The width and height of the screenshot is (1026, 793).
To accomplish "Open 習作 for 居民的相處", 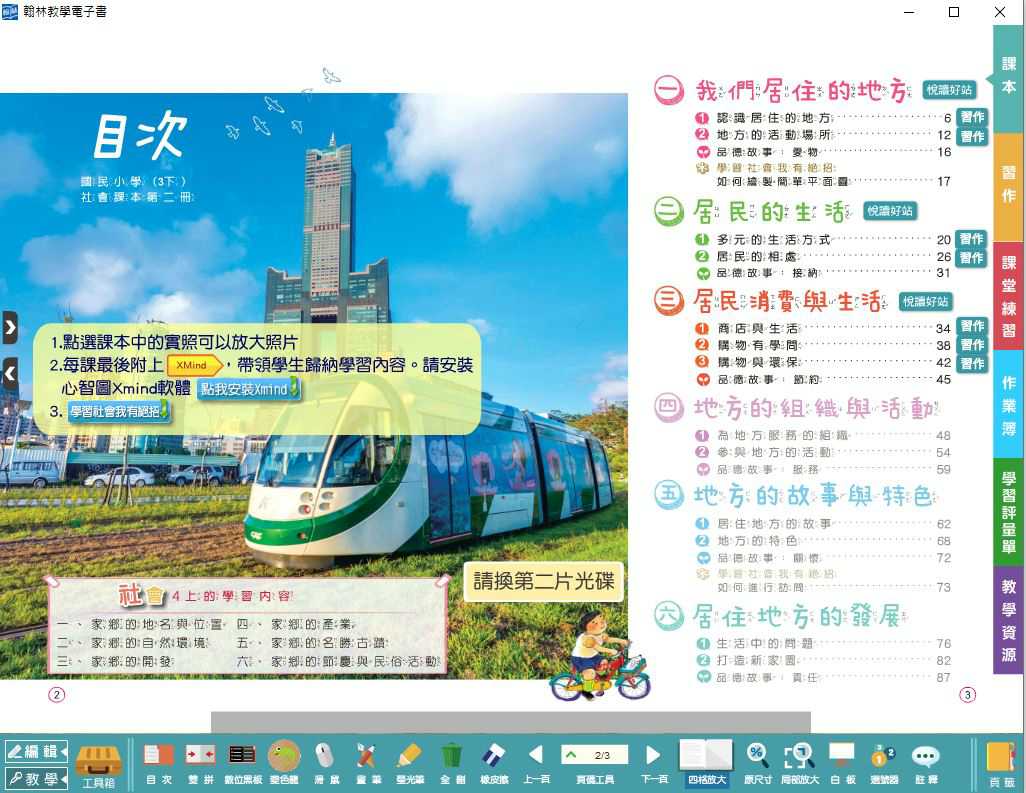I will coord(972,258).
